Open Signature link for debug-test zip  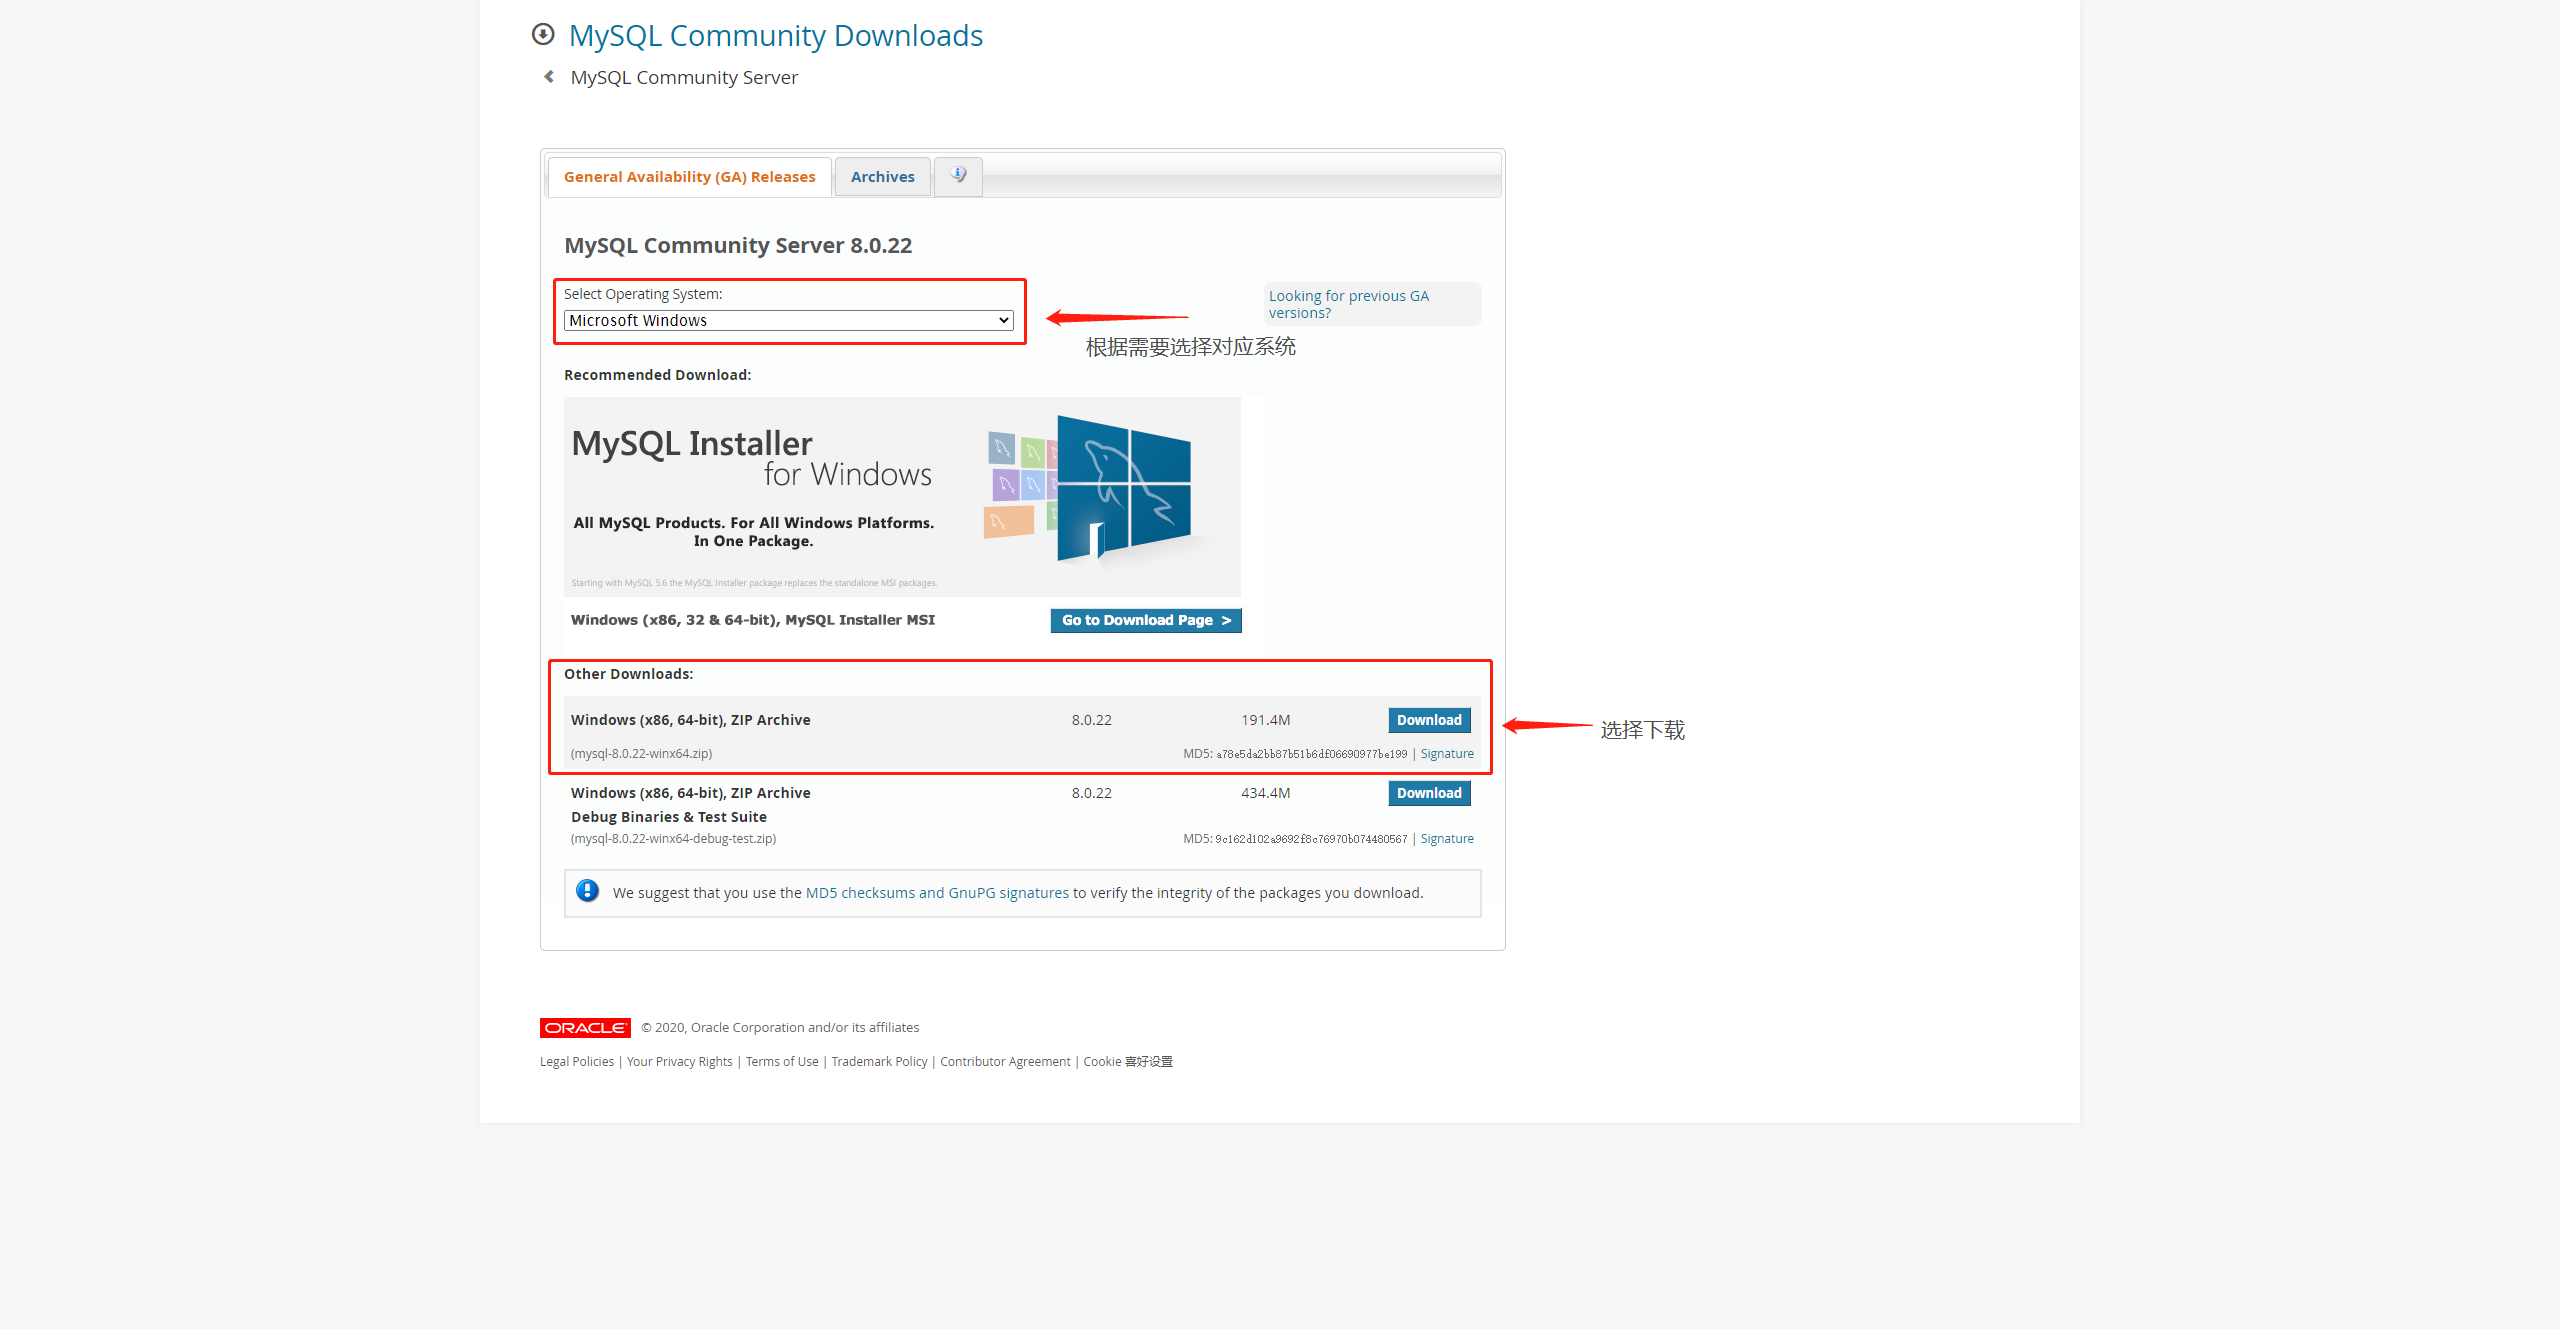1447,839
